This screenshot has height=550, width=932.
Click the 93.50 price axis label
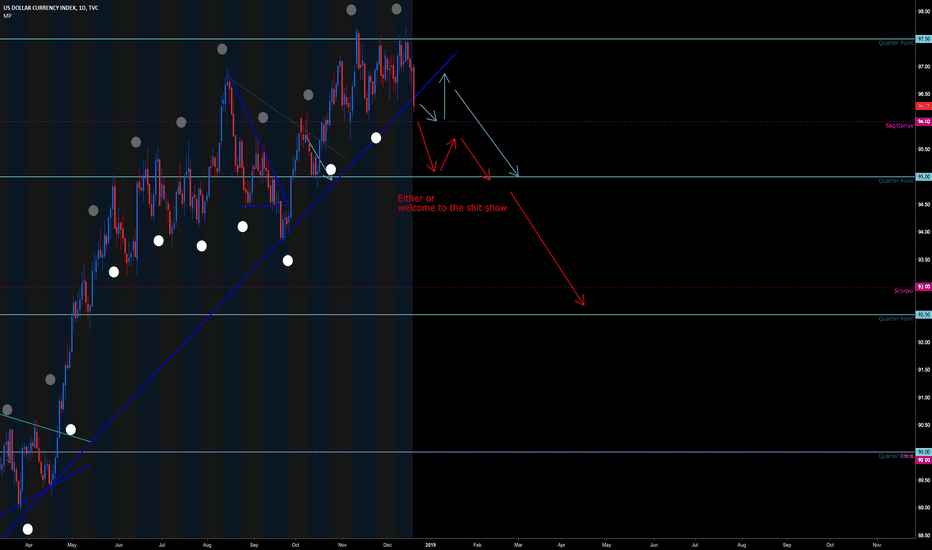[924, 260]
